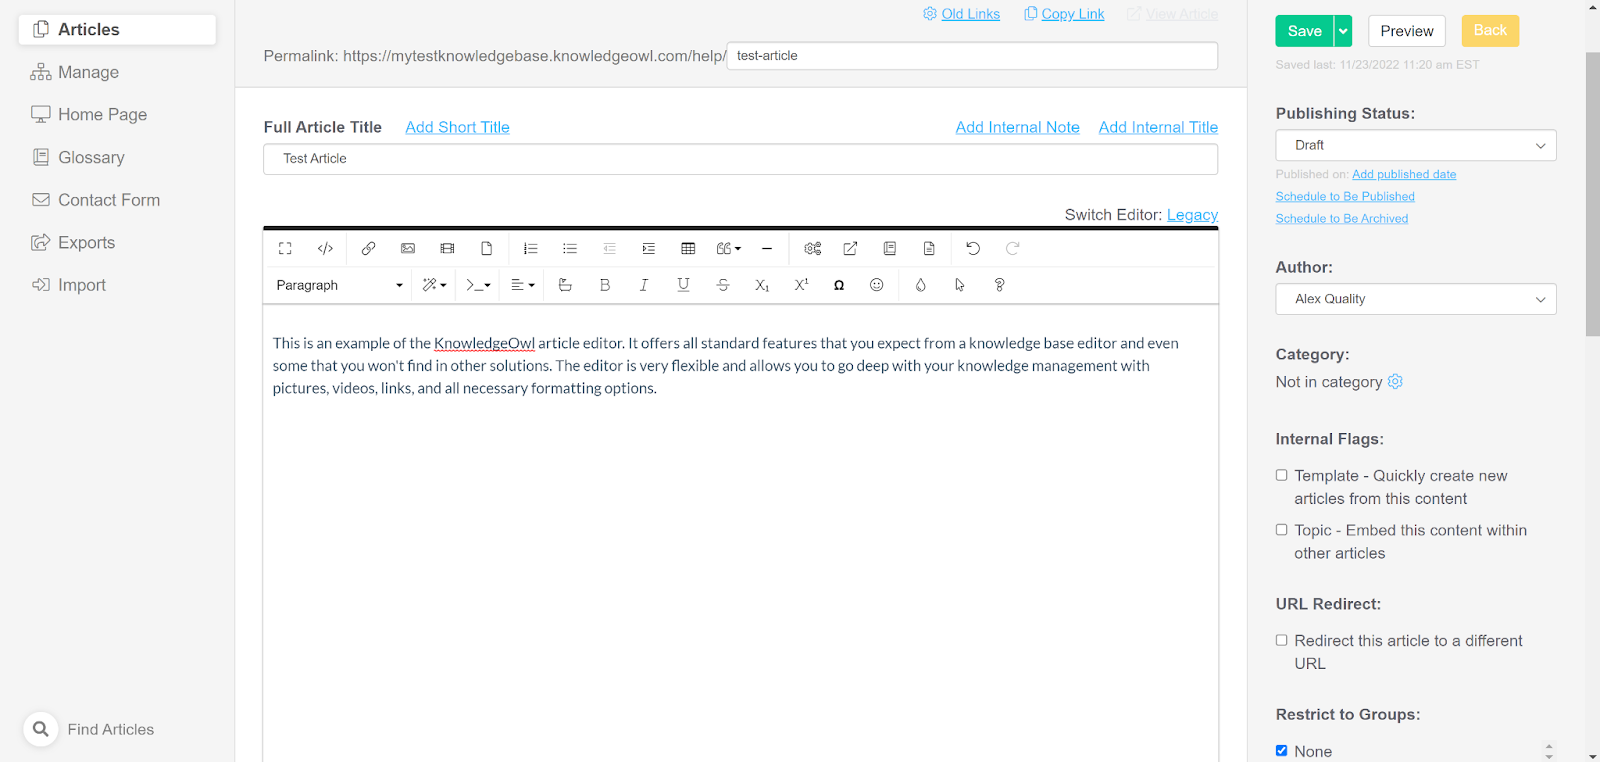This screenshot has width=1600, height=762.
Task: Click the insert link icon
Action: coord(368,249)
